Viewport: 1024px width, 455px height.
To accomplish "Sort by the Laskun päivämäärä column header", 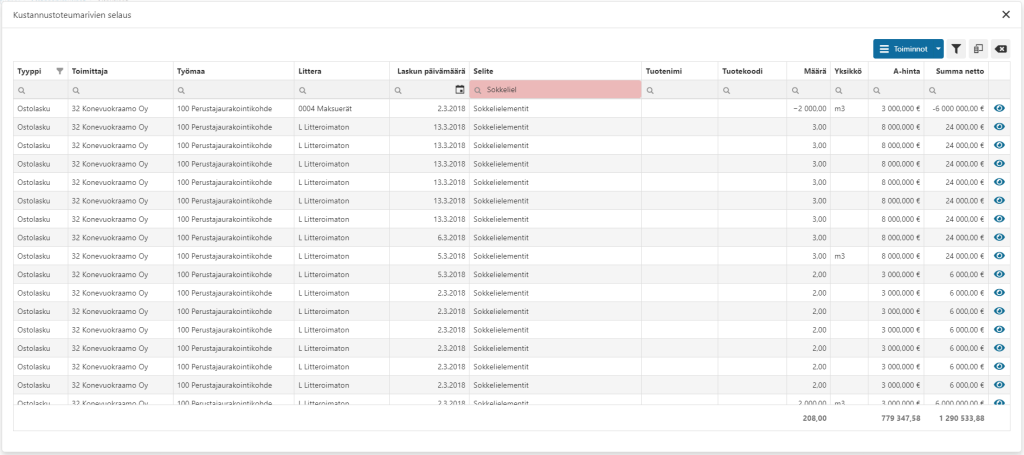I will (430, 71).
